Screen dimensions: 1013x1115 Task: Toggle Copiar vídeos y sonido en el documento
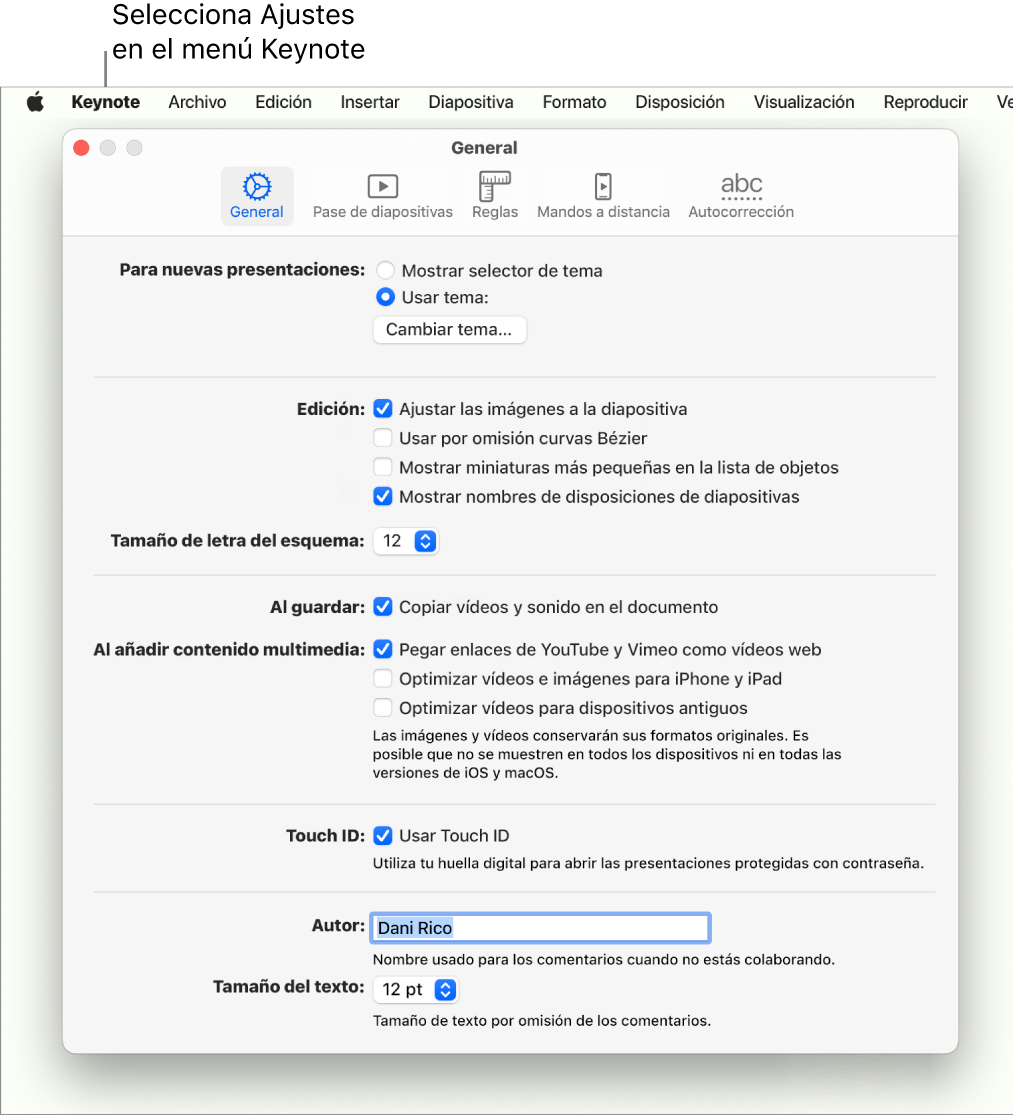(x=382, y=607)
